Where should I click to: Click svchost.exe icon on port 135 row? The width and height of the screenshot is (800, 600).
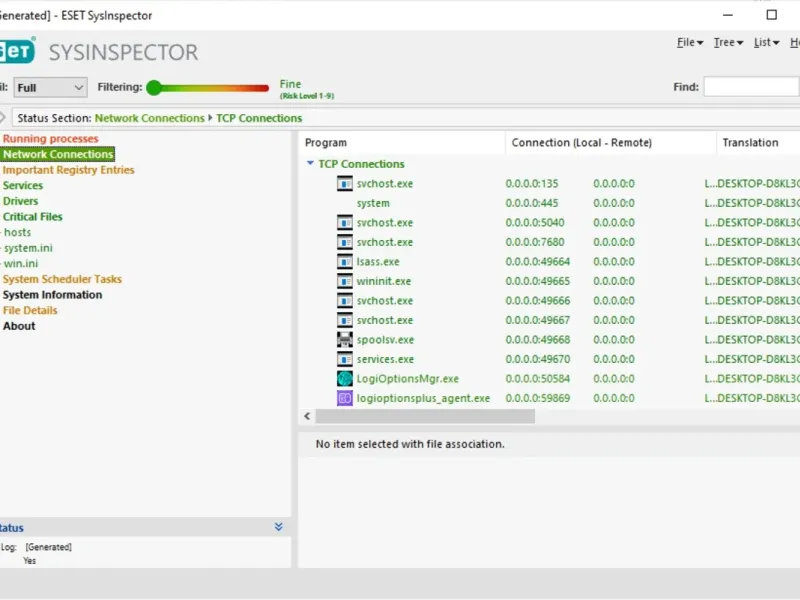(345, 184)
